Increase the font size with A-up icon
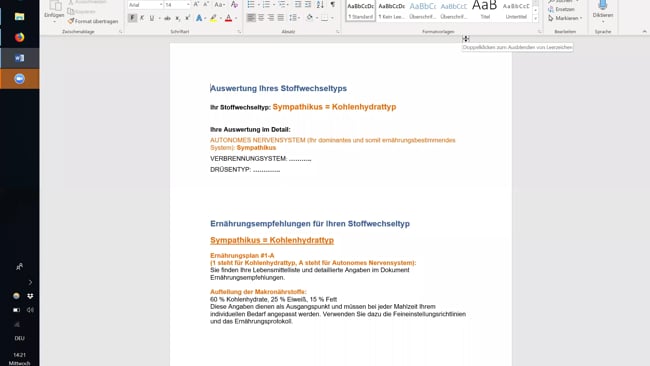Image resolution: width=650 pixels, height=366 pixels. coord(196,5)
